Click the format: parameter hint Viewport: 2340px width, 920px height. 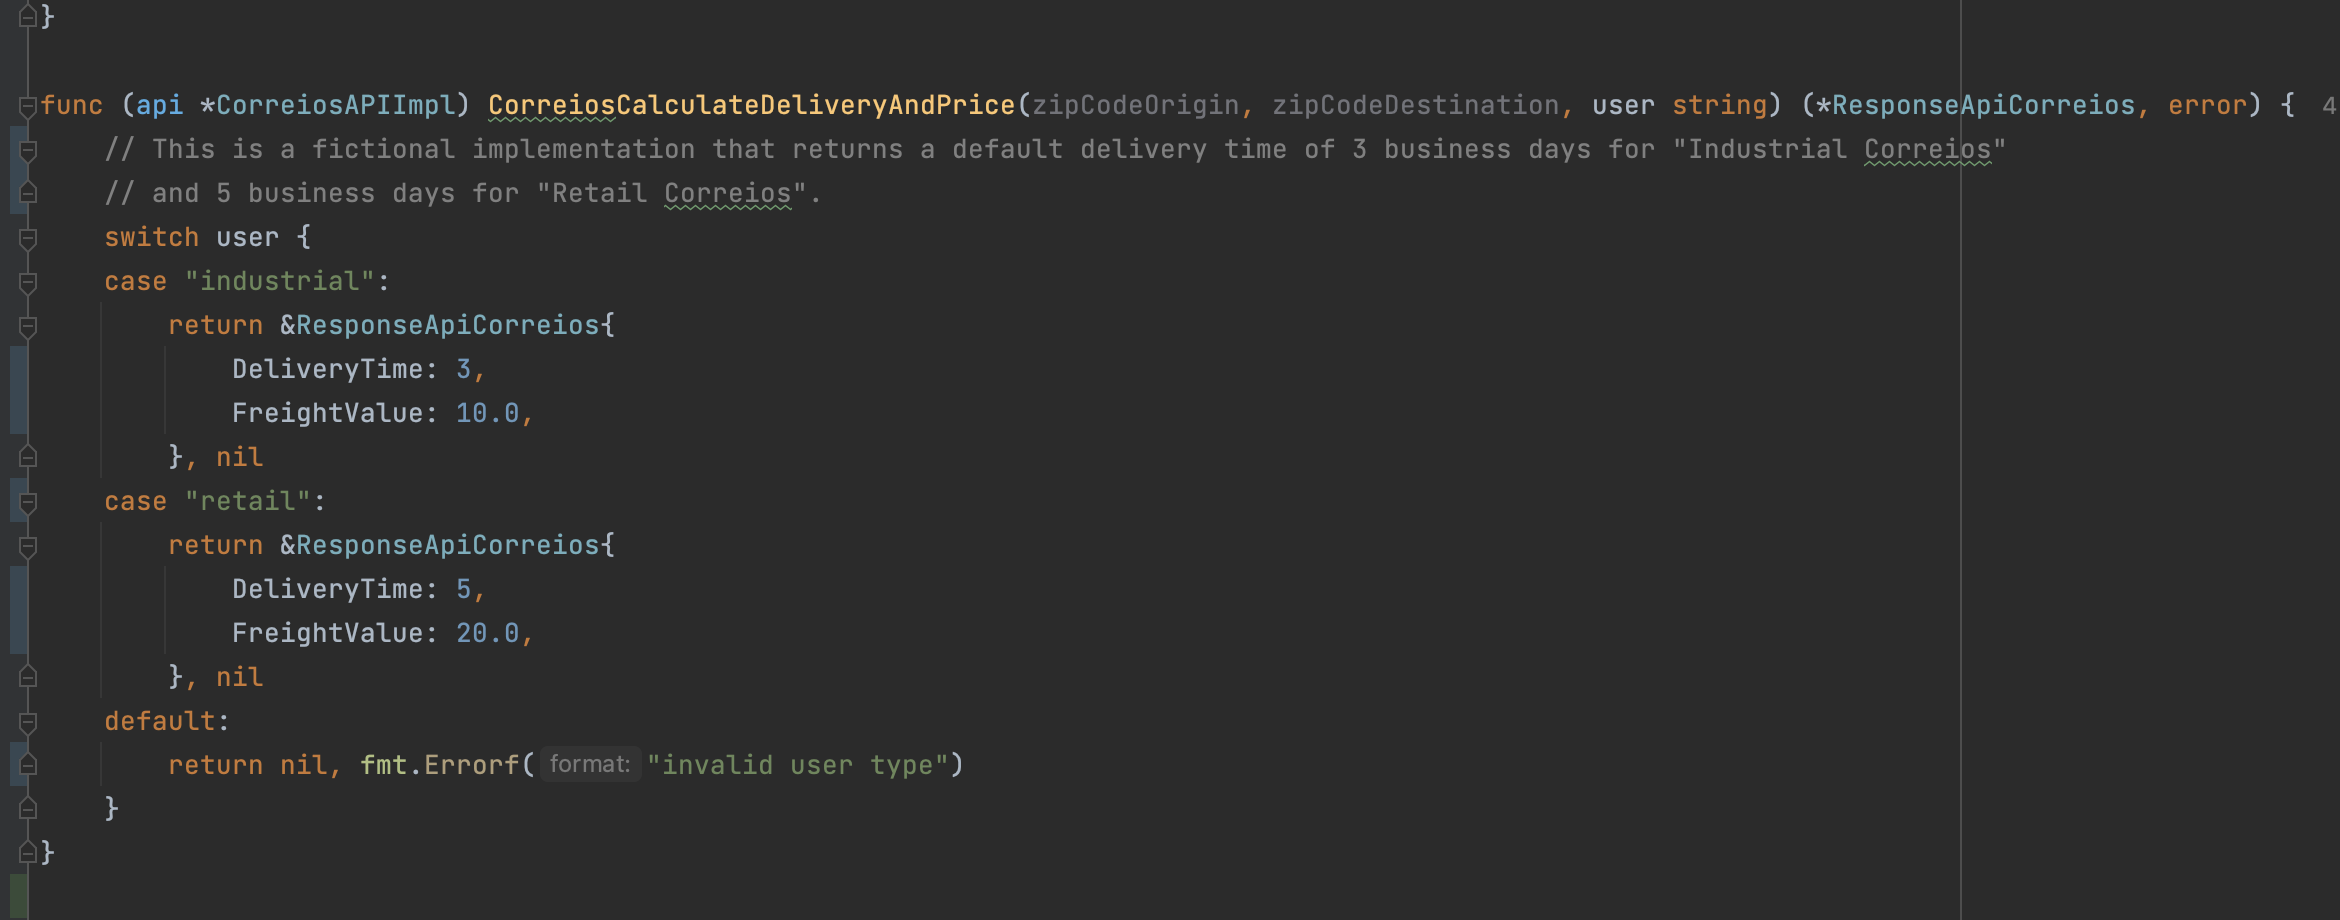pyautogui.click(x=590, y=765)
